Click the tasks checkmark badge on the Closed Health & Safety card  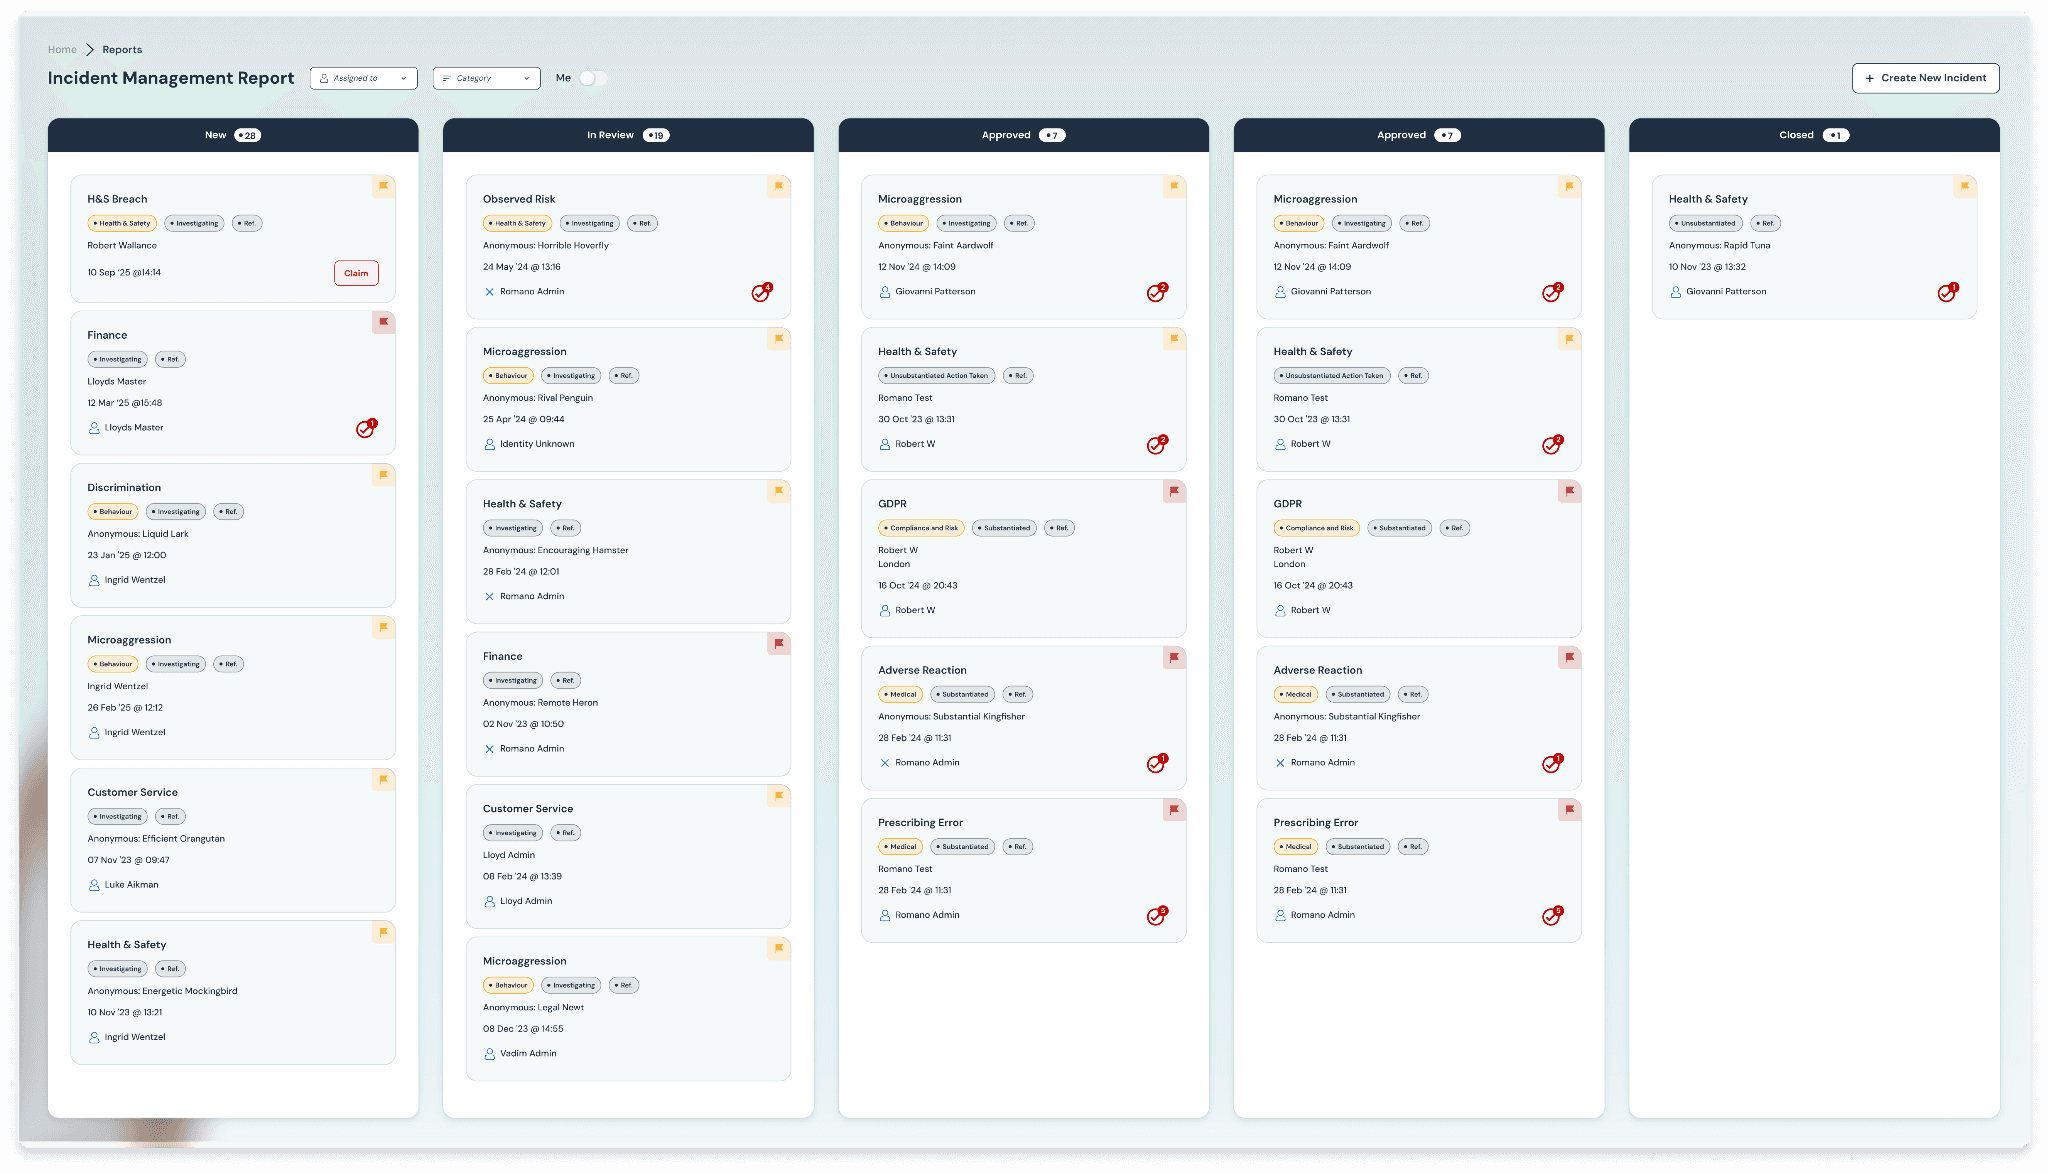tap(1946, 293)
